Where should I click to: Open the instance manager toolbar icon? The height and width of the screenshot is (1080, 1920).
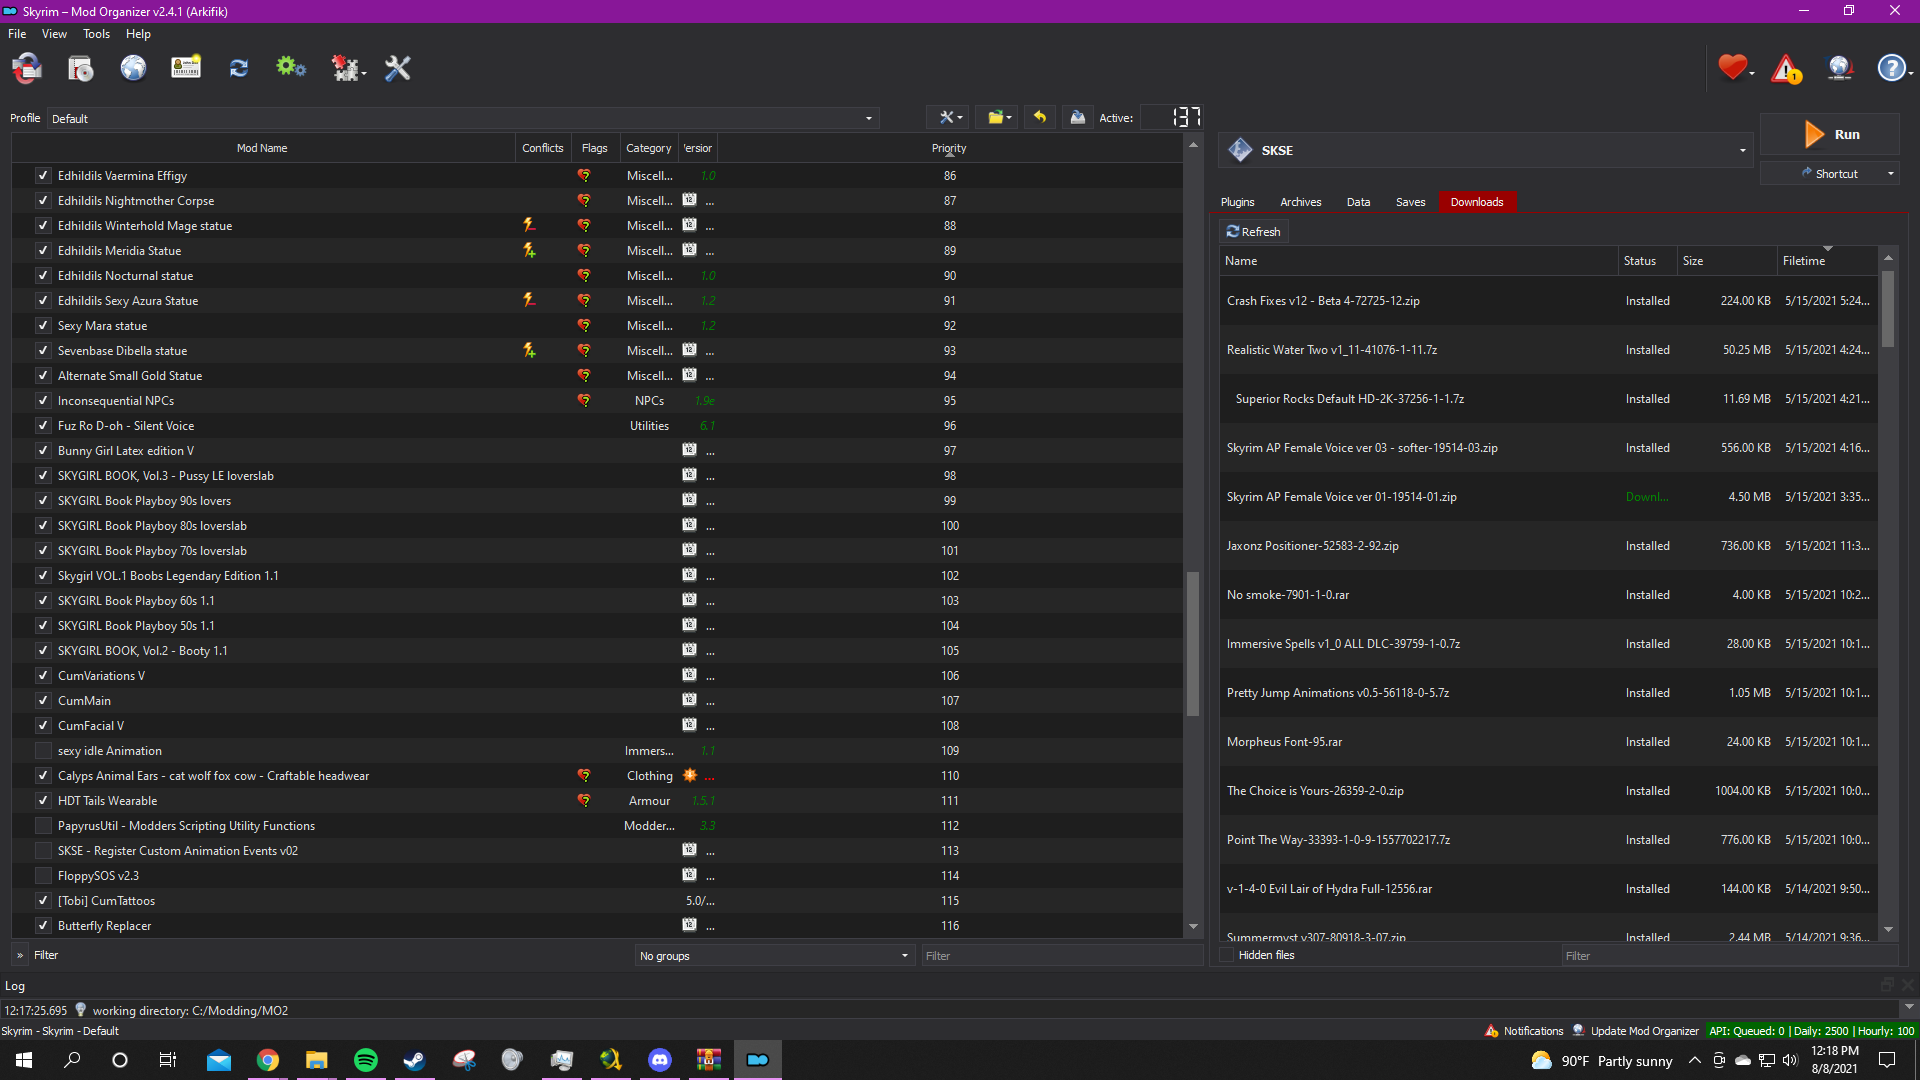point(27,68)
